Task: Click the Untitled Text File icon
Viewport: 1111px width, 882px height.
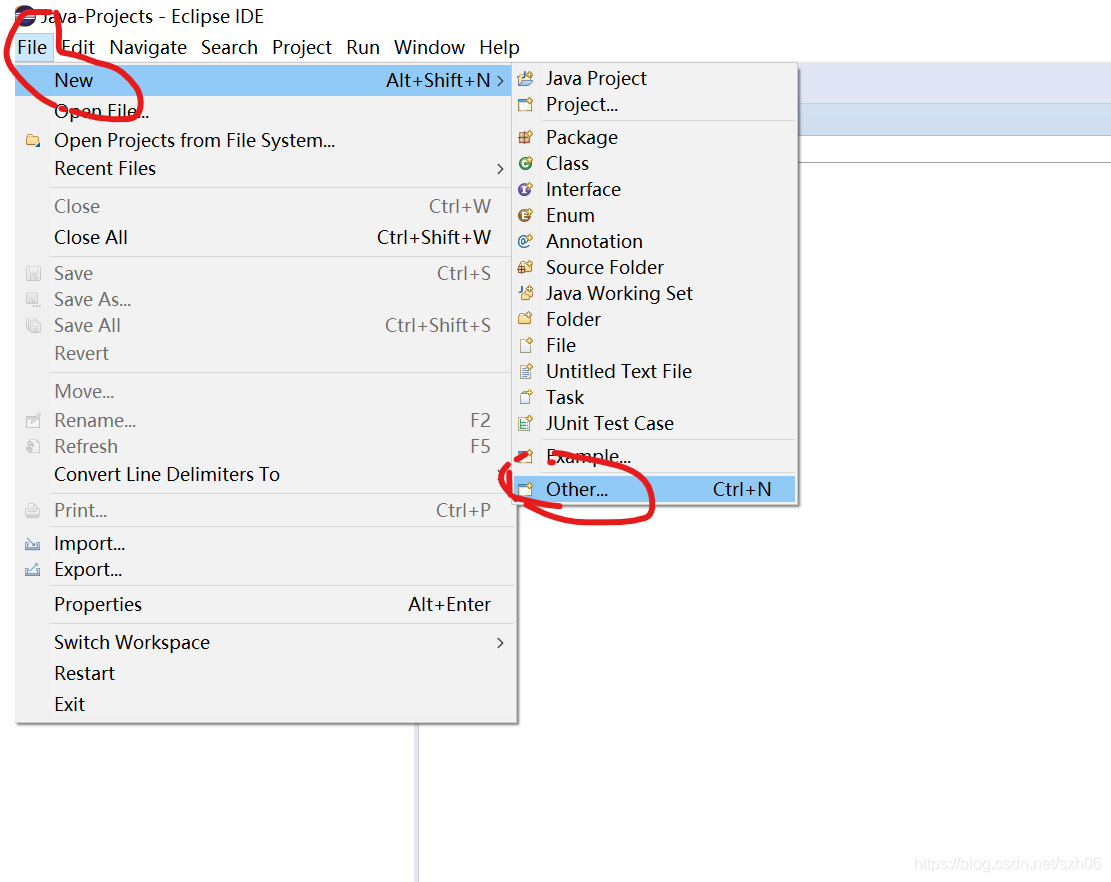Action: click(x=526, y=371)
